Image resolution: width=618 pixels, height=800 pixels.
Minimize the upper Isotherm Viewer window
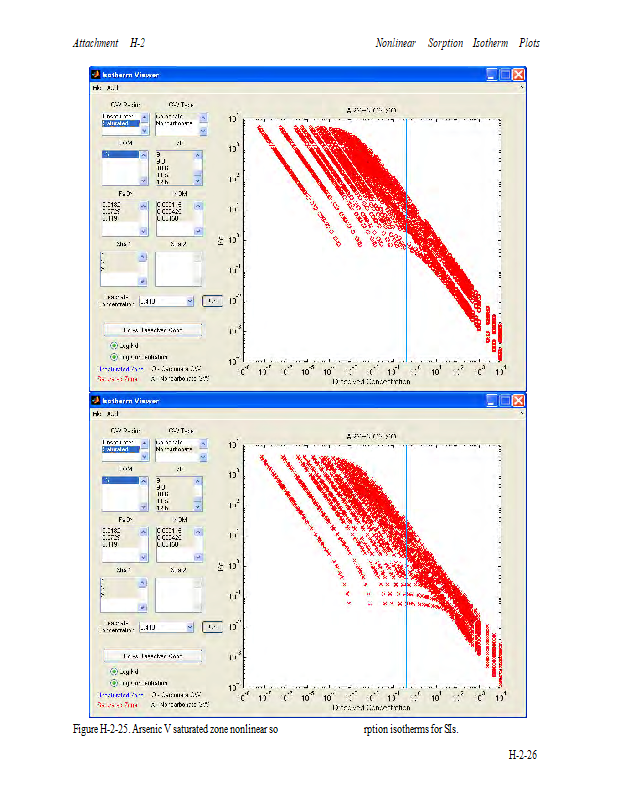[x=492, y=75]
